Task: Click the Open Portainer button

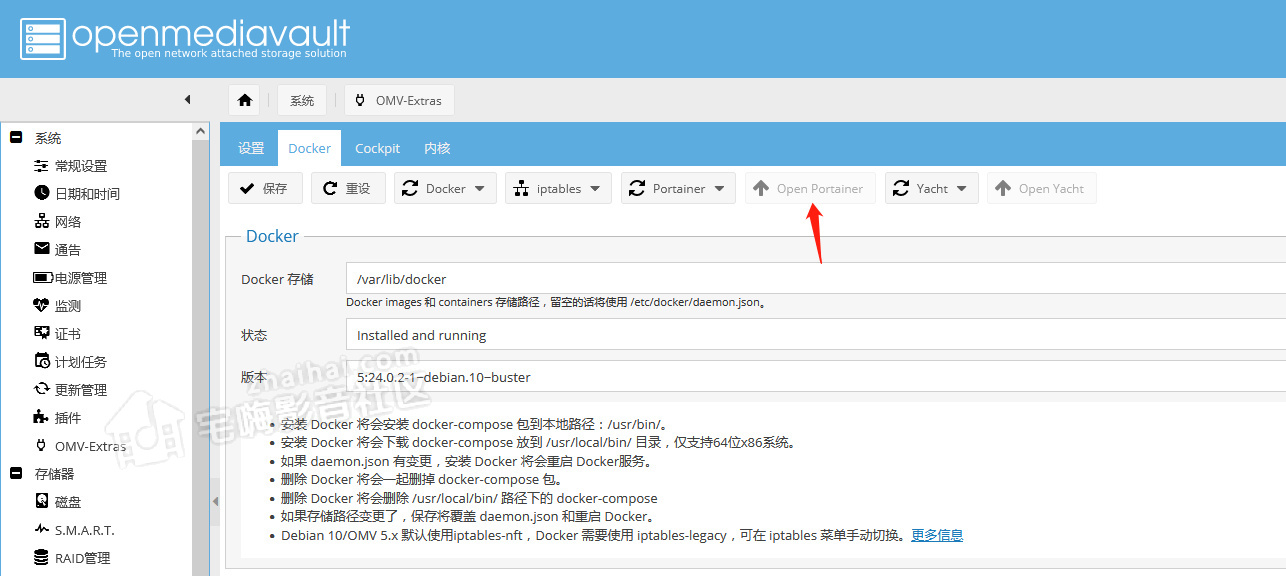Action: [810, 188]
